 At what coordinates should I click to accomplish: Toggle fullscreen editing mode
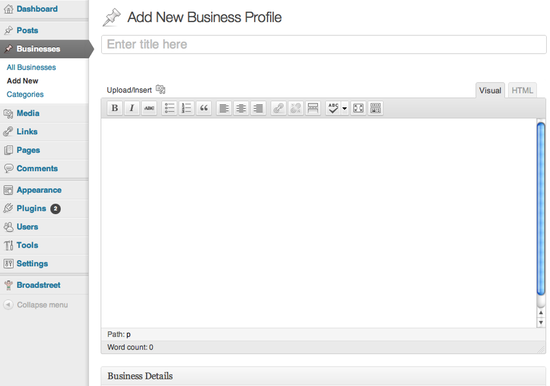[x=358, y=108]
